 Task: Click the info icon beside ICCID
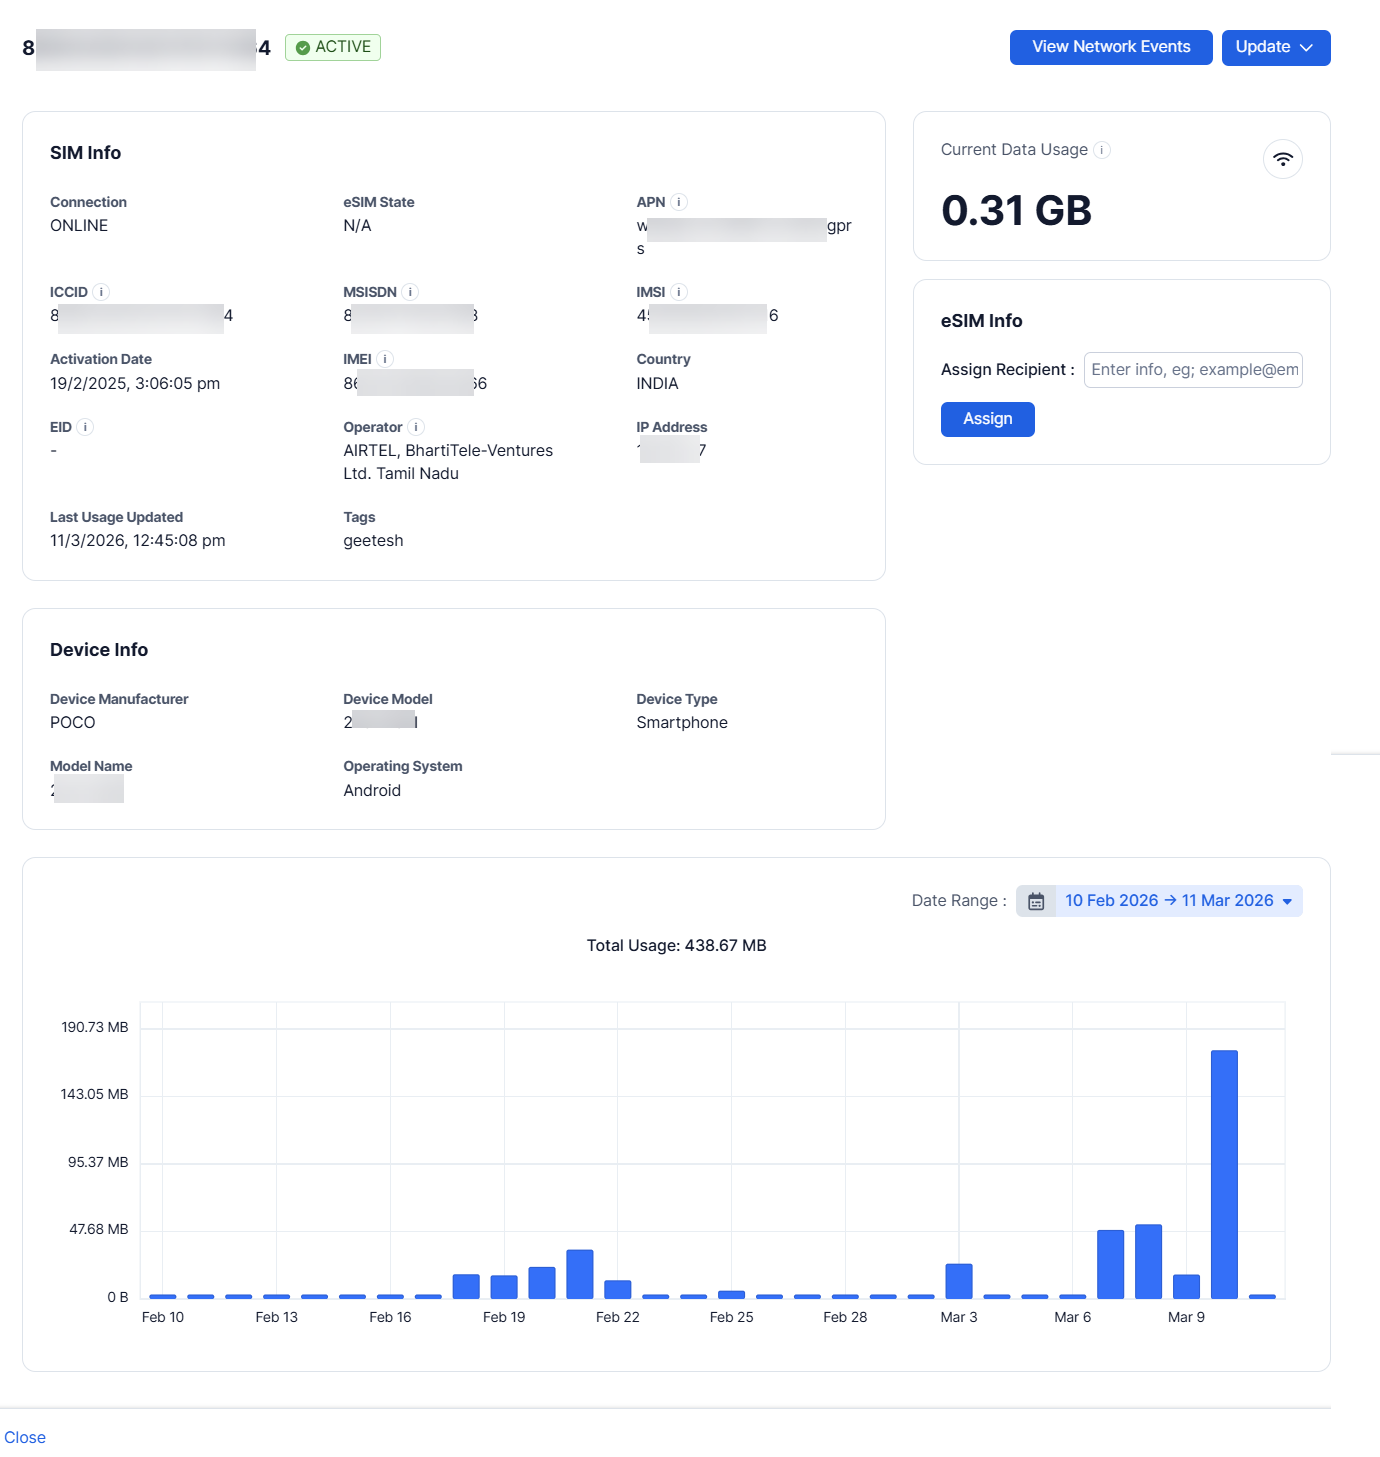click(101, 292)
